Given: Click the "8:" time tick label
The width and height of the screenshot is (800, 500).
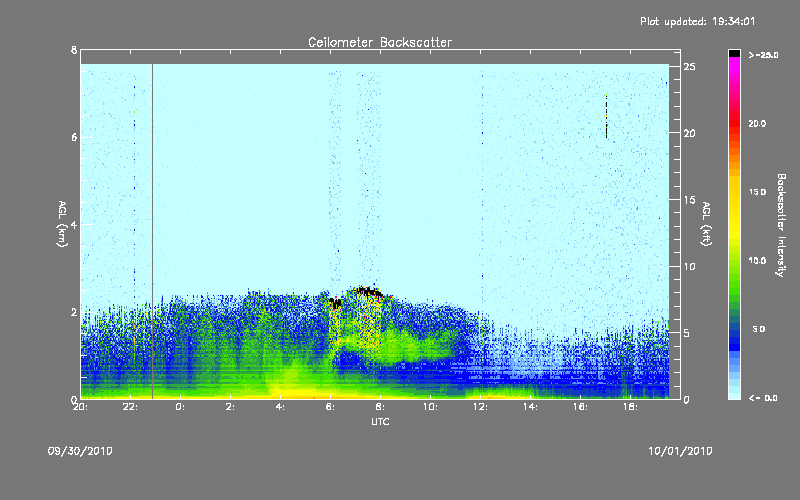Looking at the screenshot, I should [380, 407].
